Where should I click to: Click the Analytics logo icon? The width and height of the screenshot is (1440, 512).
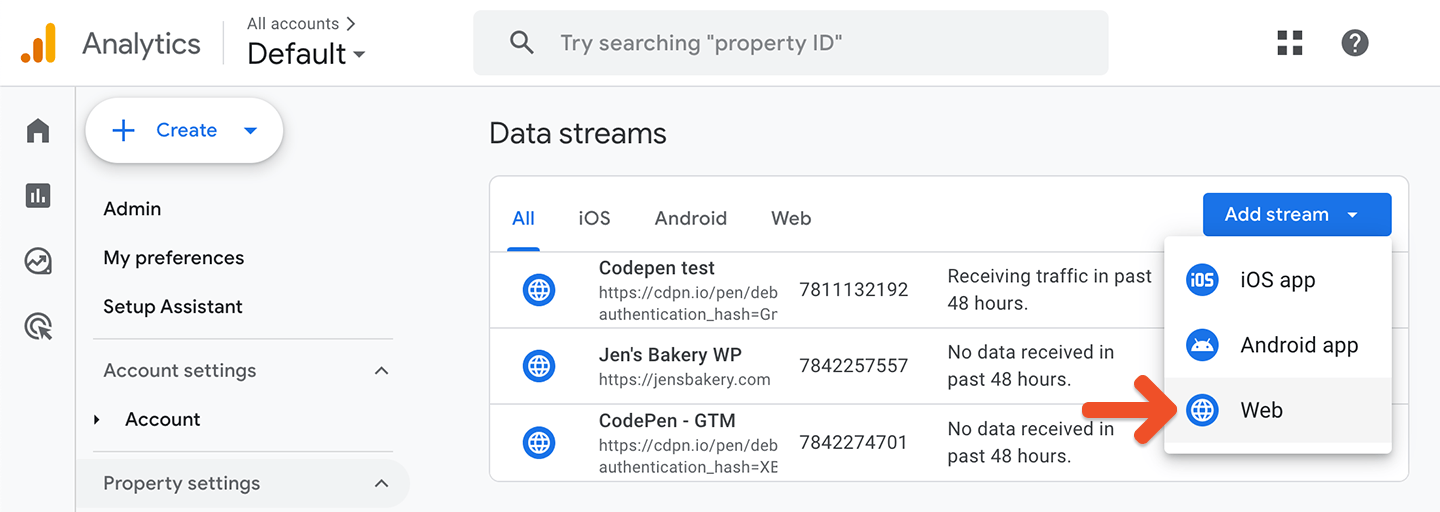click(39, 44)
